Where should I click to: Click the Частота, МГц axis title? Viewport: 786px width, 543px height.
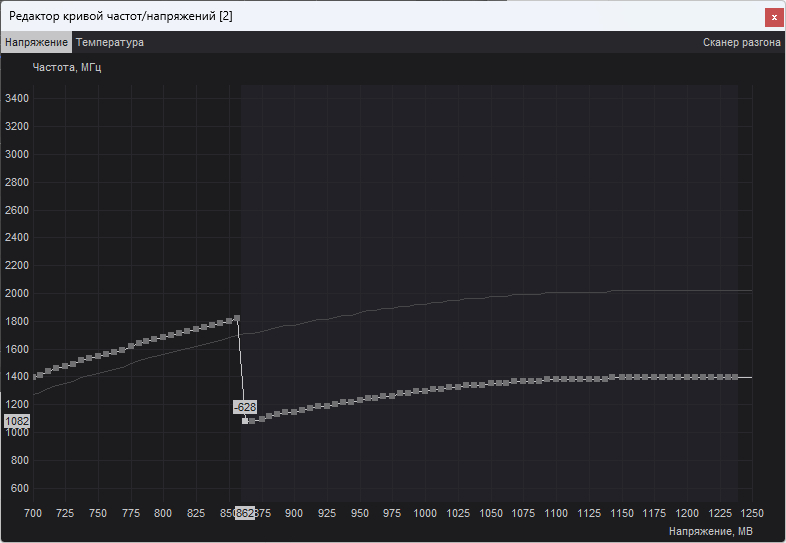click(67, 68)
